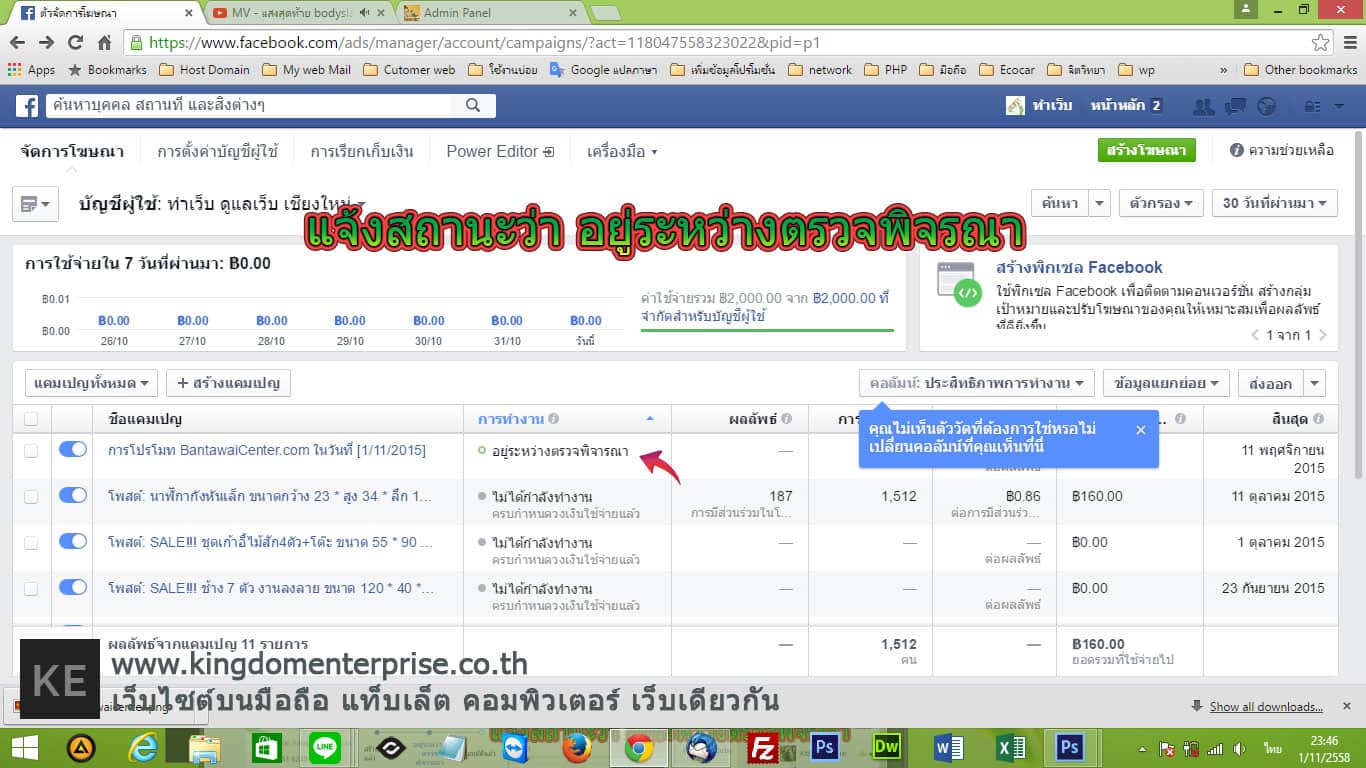Open the friend requests icon
This screenshot has height=768, width=1366.
tap(1204, 106)
